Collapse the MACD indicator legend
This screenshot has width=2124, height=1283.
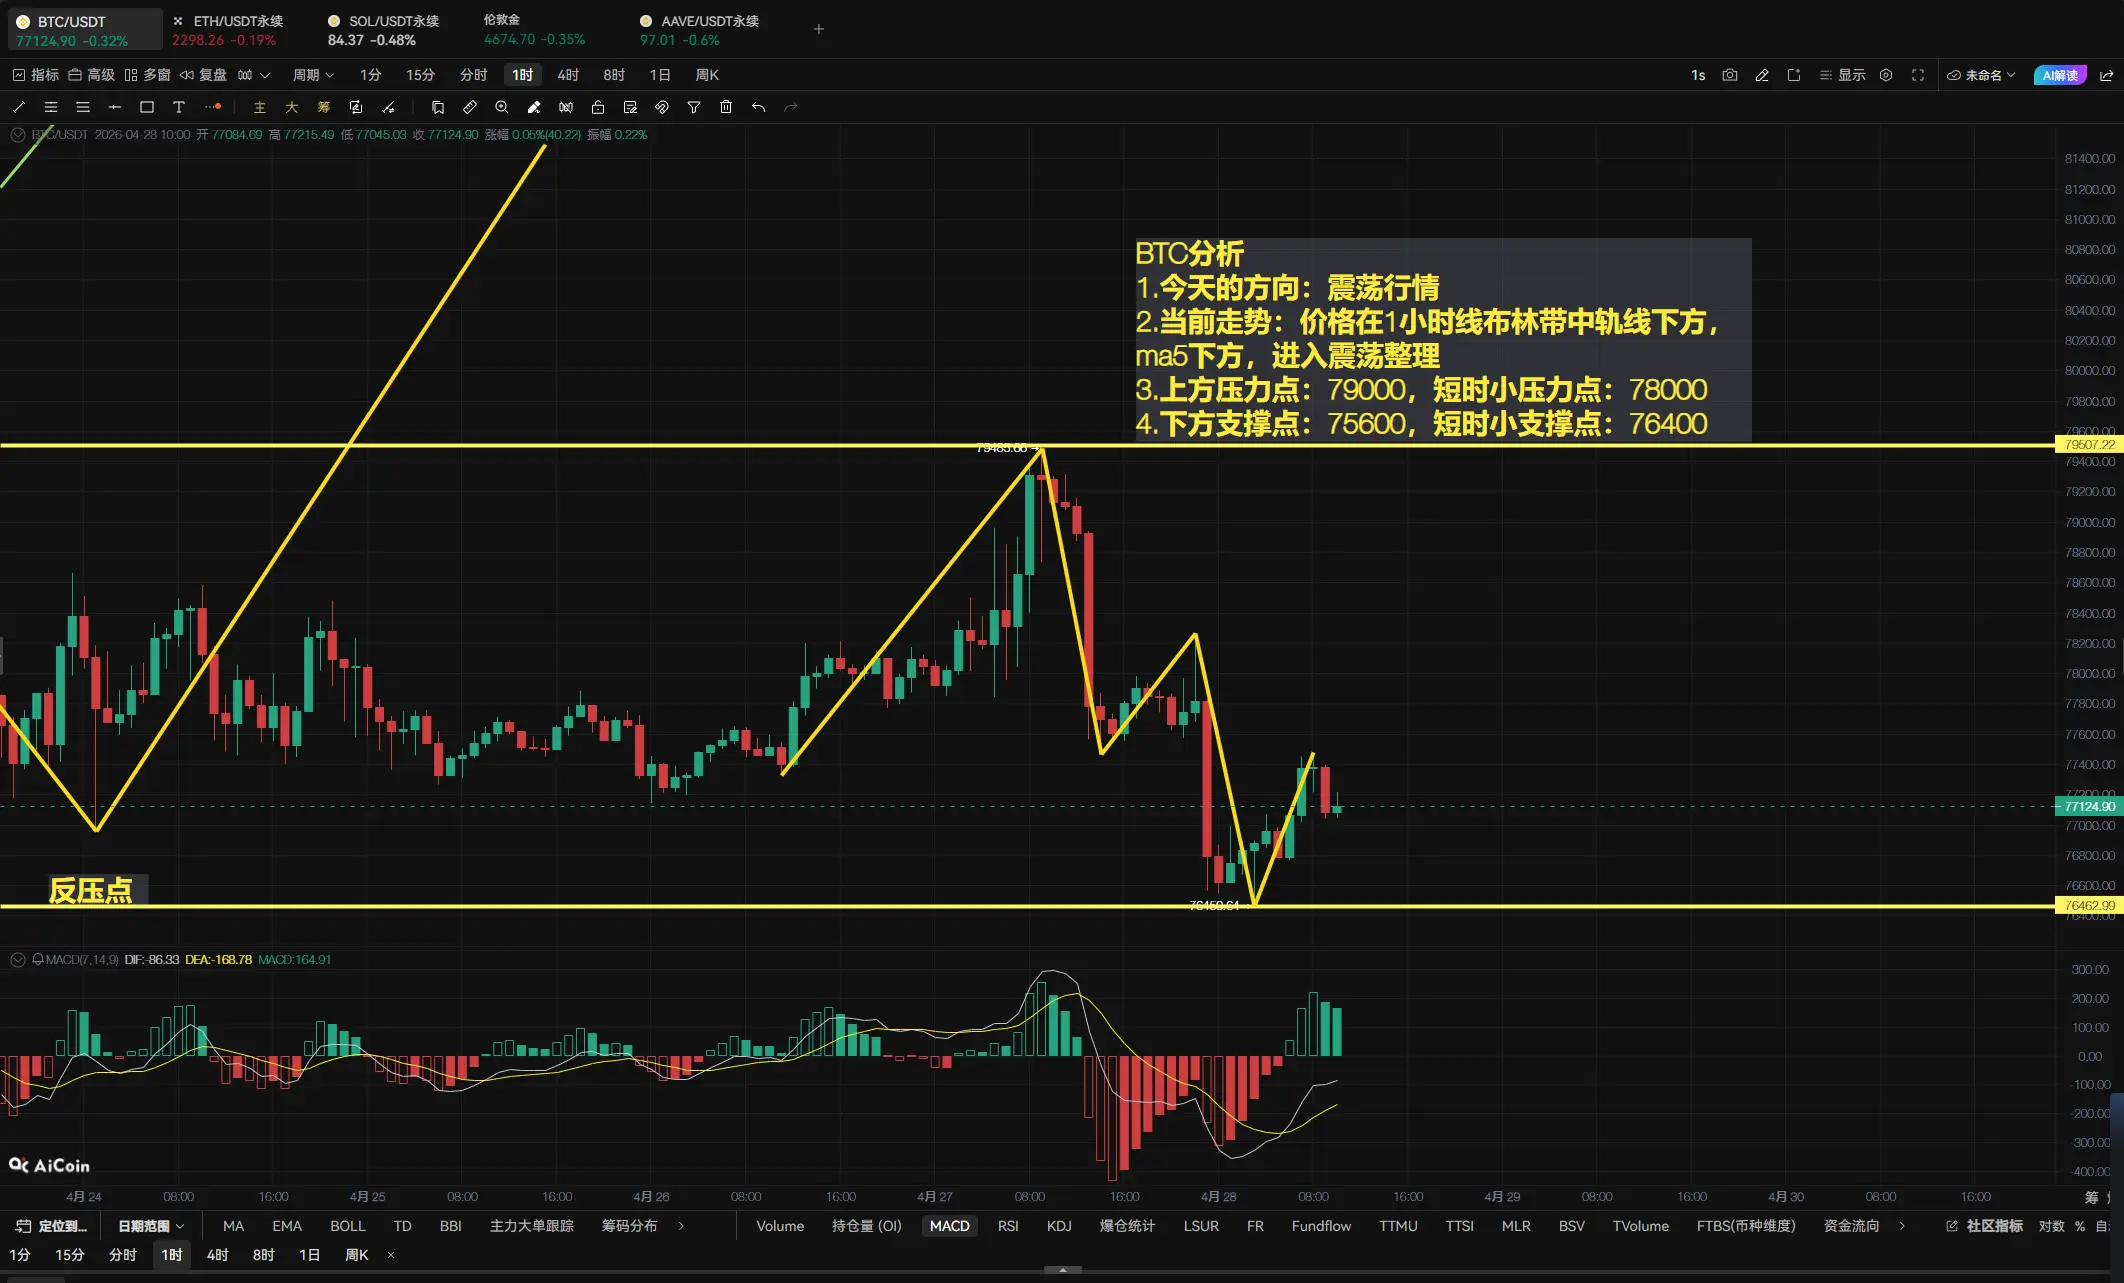pos(18,960)
